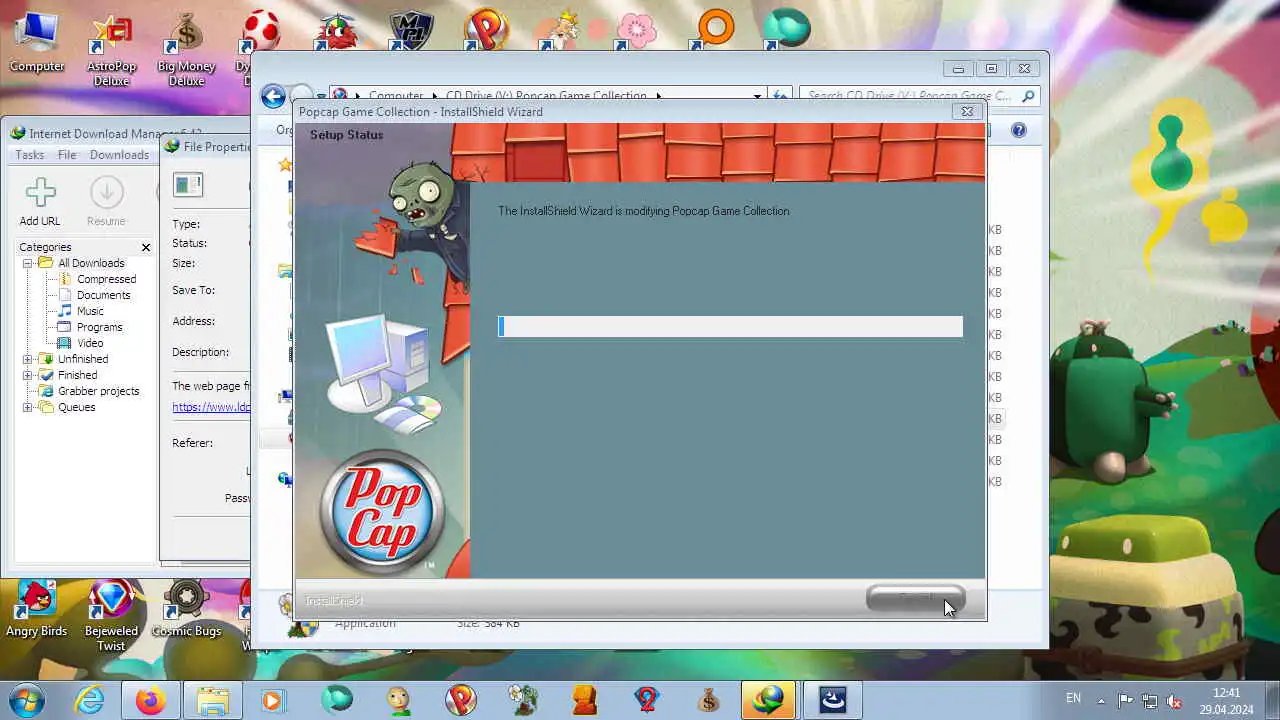This screenshot has width=1280, height=720.
Task: Click the refresh button beside address bar
Action: (780, 96)
